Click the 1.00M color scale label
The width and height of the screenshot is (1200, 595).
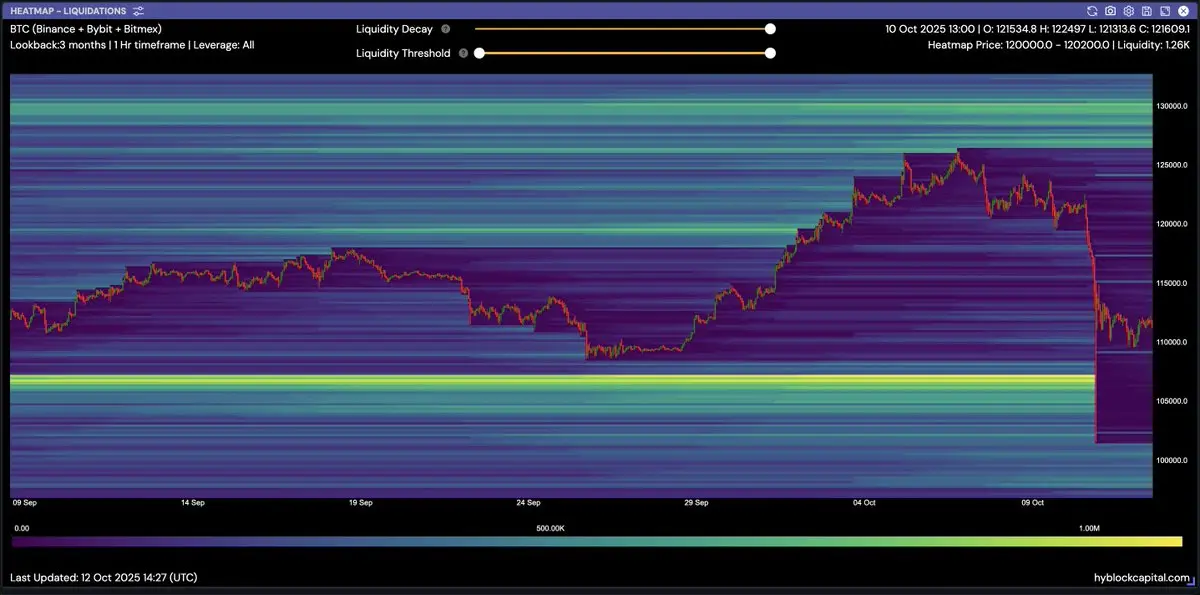click(1089, 527)
